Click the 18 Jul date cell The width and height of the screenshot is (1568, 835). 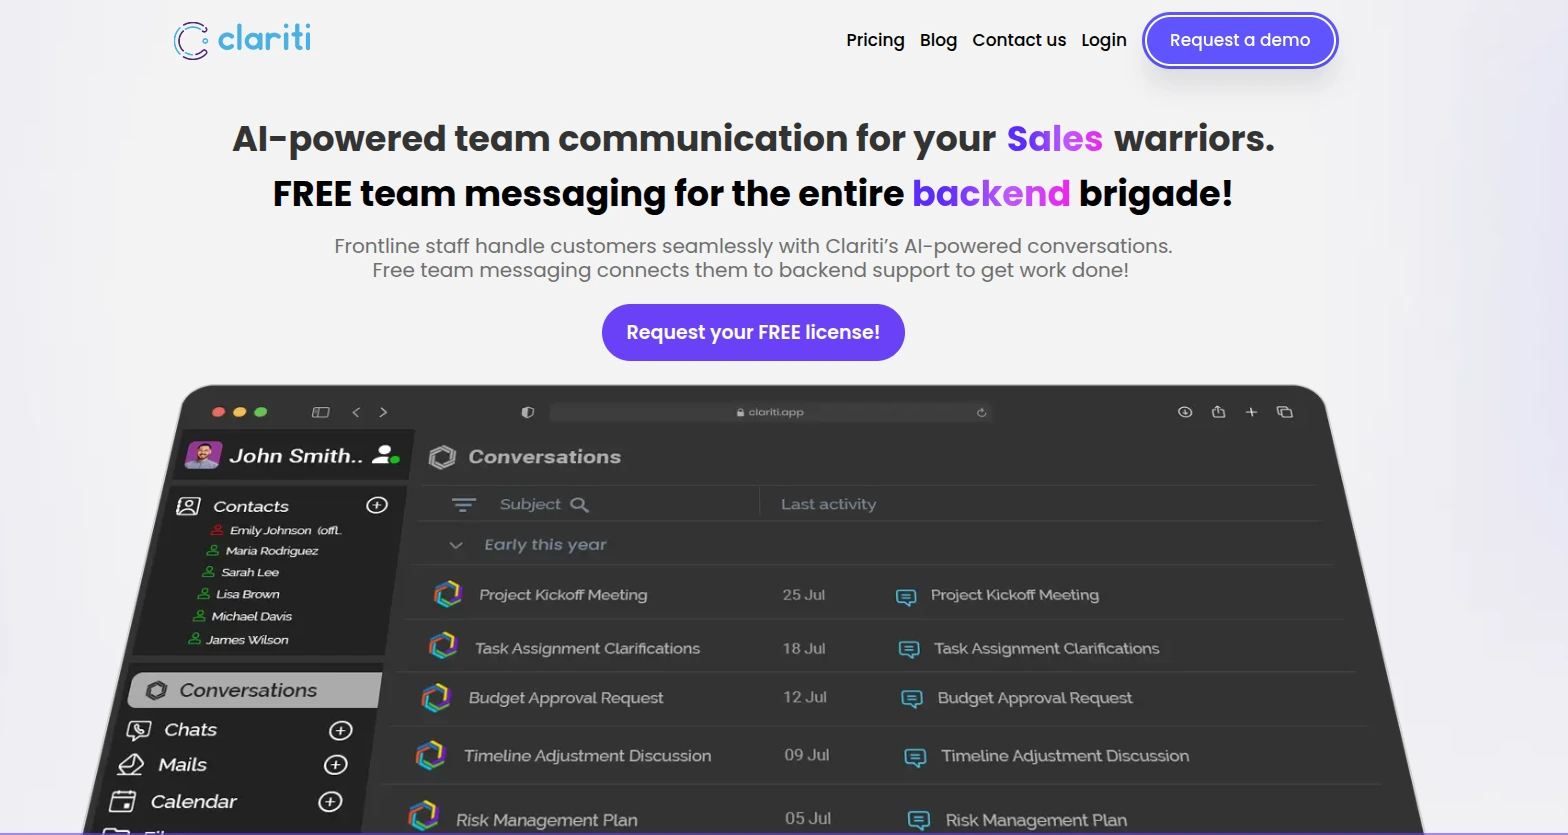click(x=804, y=648)
